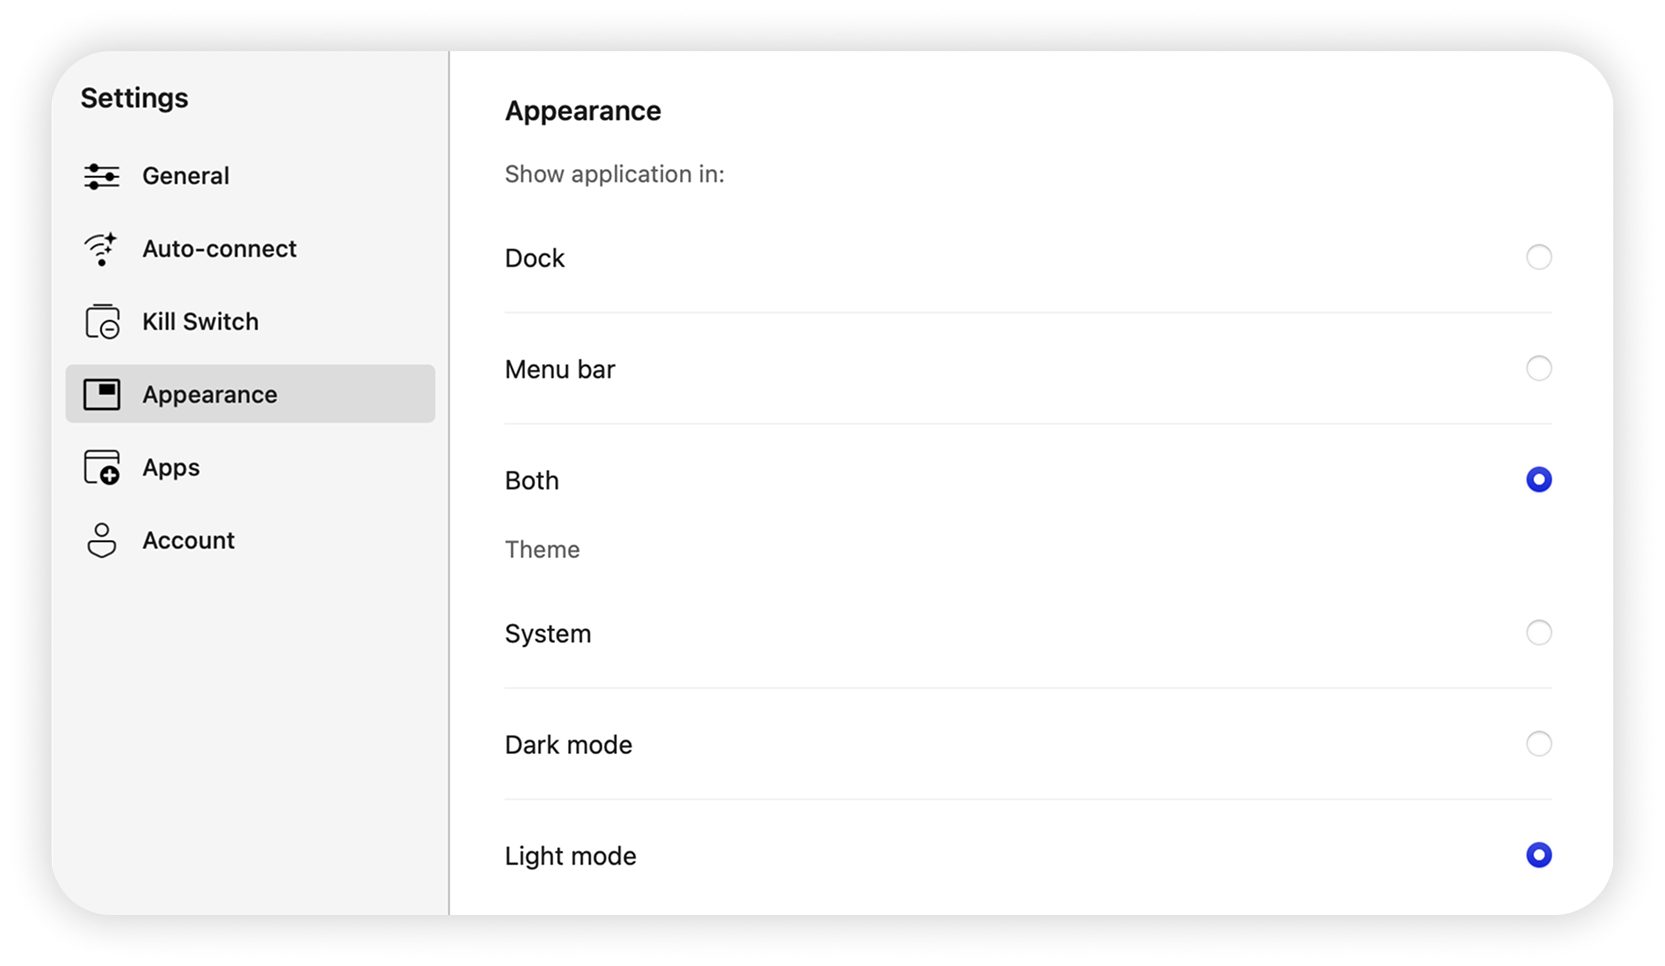Click the Apps icon in sidebar
This screenshot has width=1665, height=966.
(x=102, y=468)
